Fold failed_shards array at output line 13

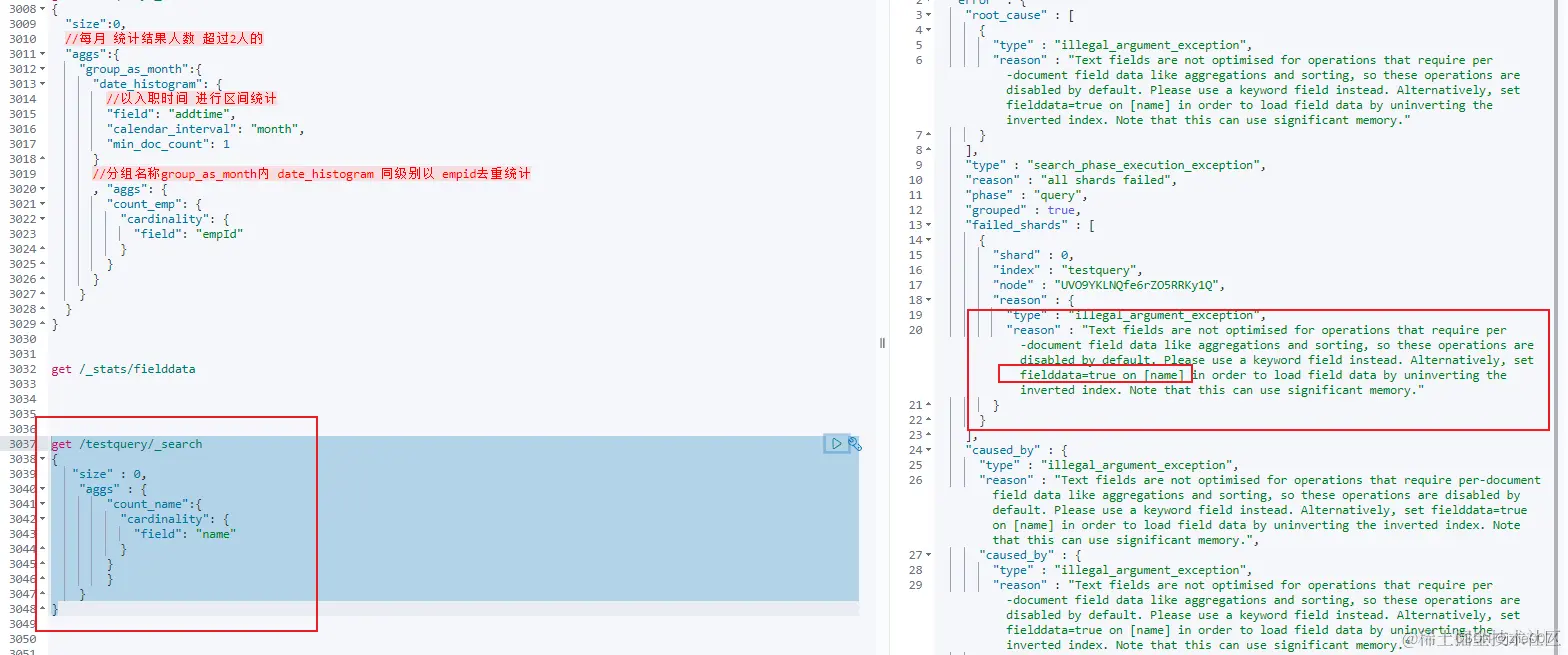point(930,225)
